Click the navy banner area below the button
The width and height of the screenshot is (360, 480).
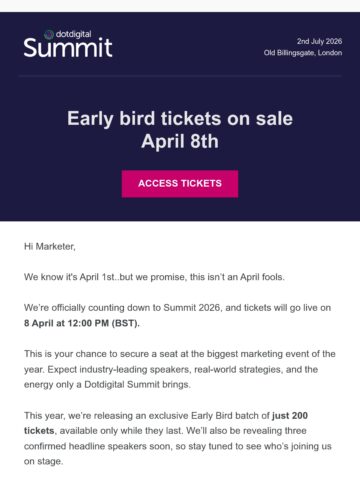point(180,209)
